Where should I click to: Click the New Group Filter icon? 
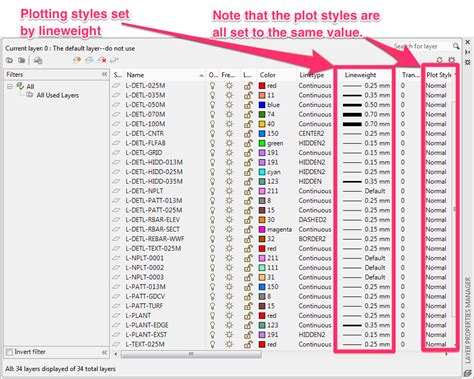(x=22, y=60)
